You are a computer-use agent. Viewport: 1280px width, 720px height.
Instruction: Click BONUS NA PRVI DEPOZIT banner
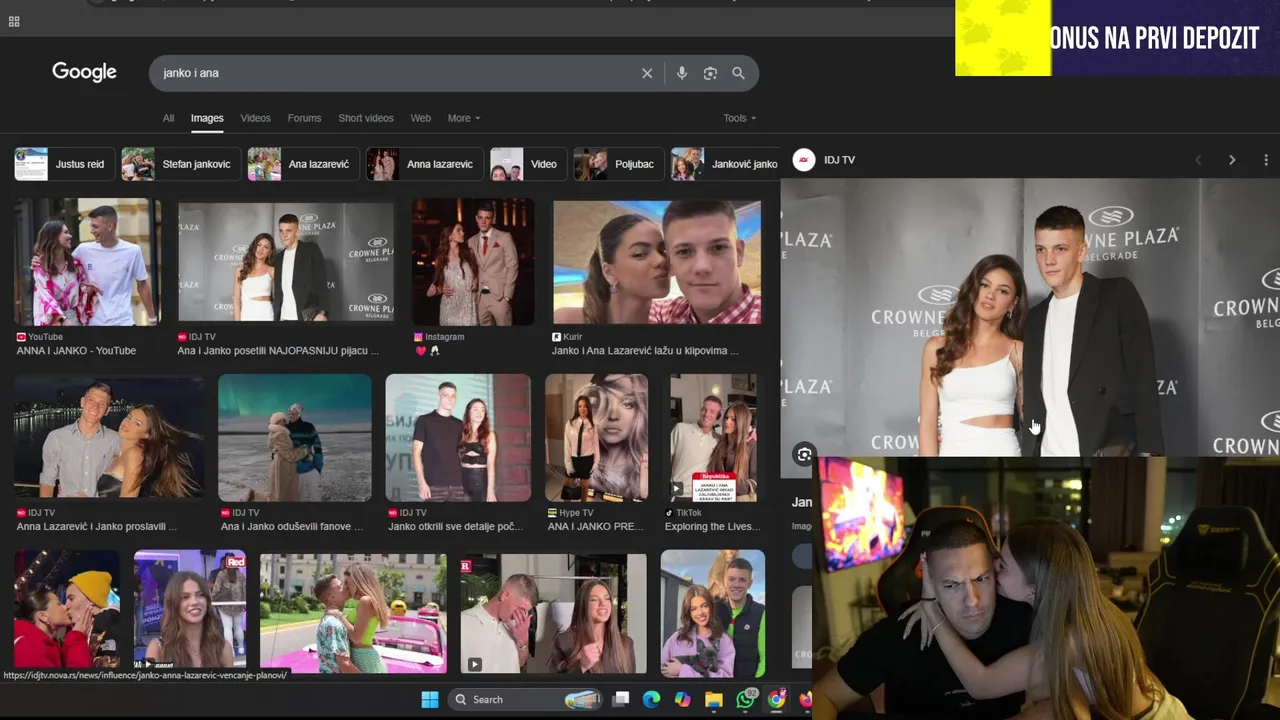(x=1117, y=38)
